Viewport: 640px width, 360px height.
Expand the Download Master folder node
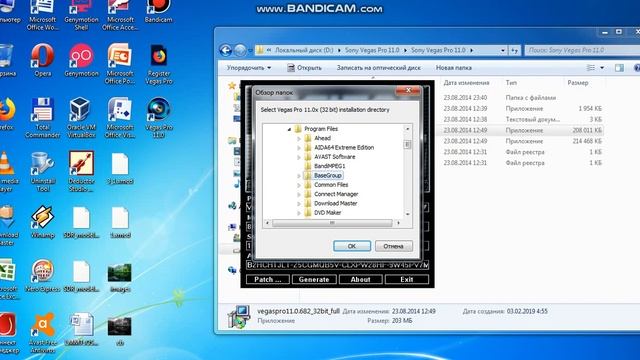pyautogui.click(x=299, y=204)
